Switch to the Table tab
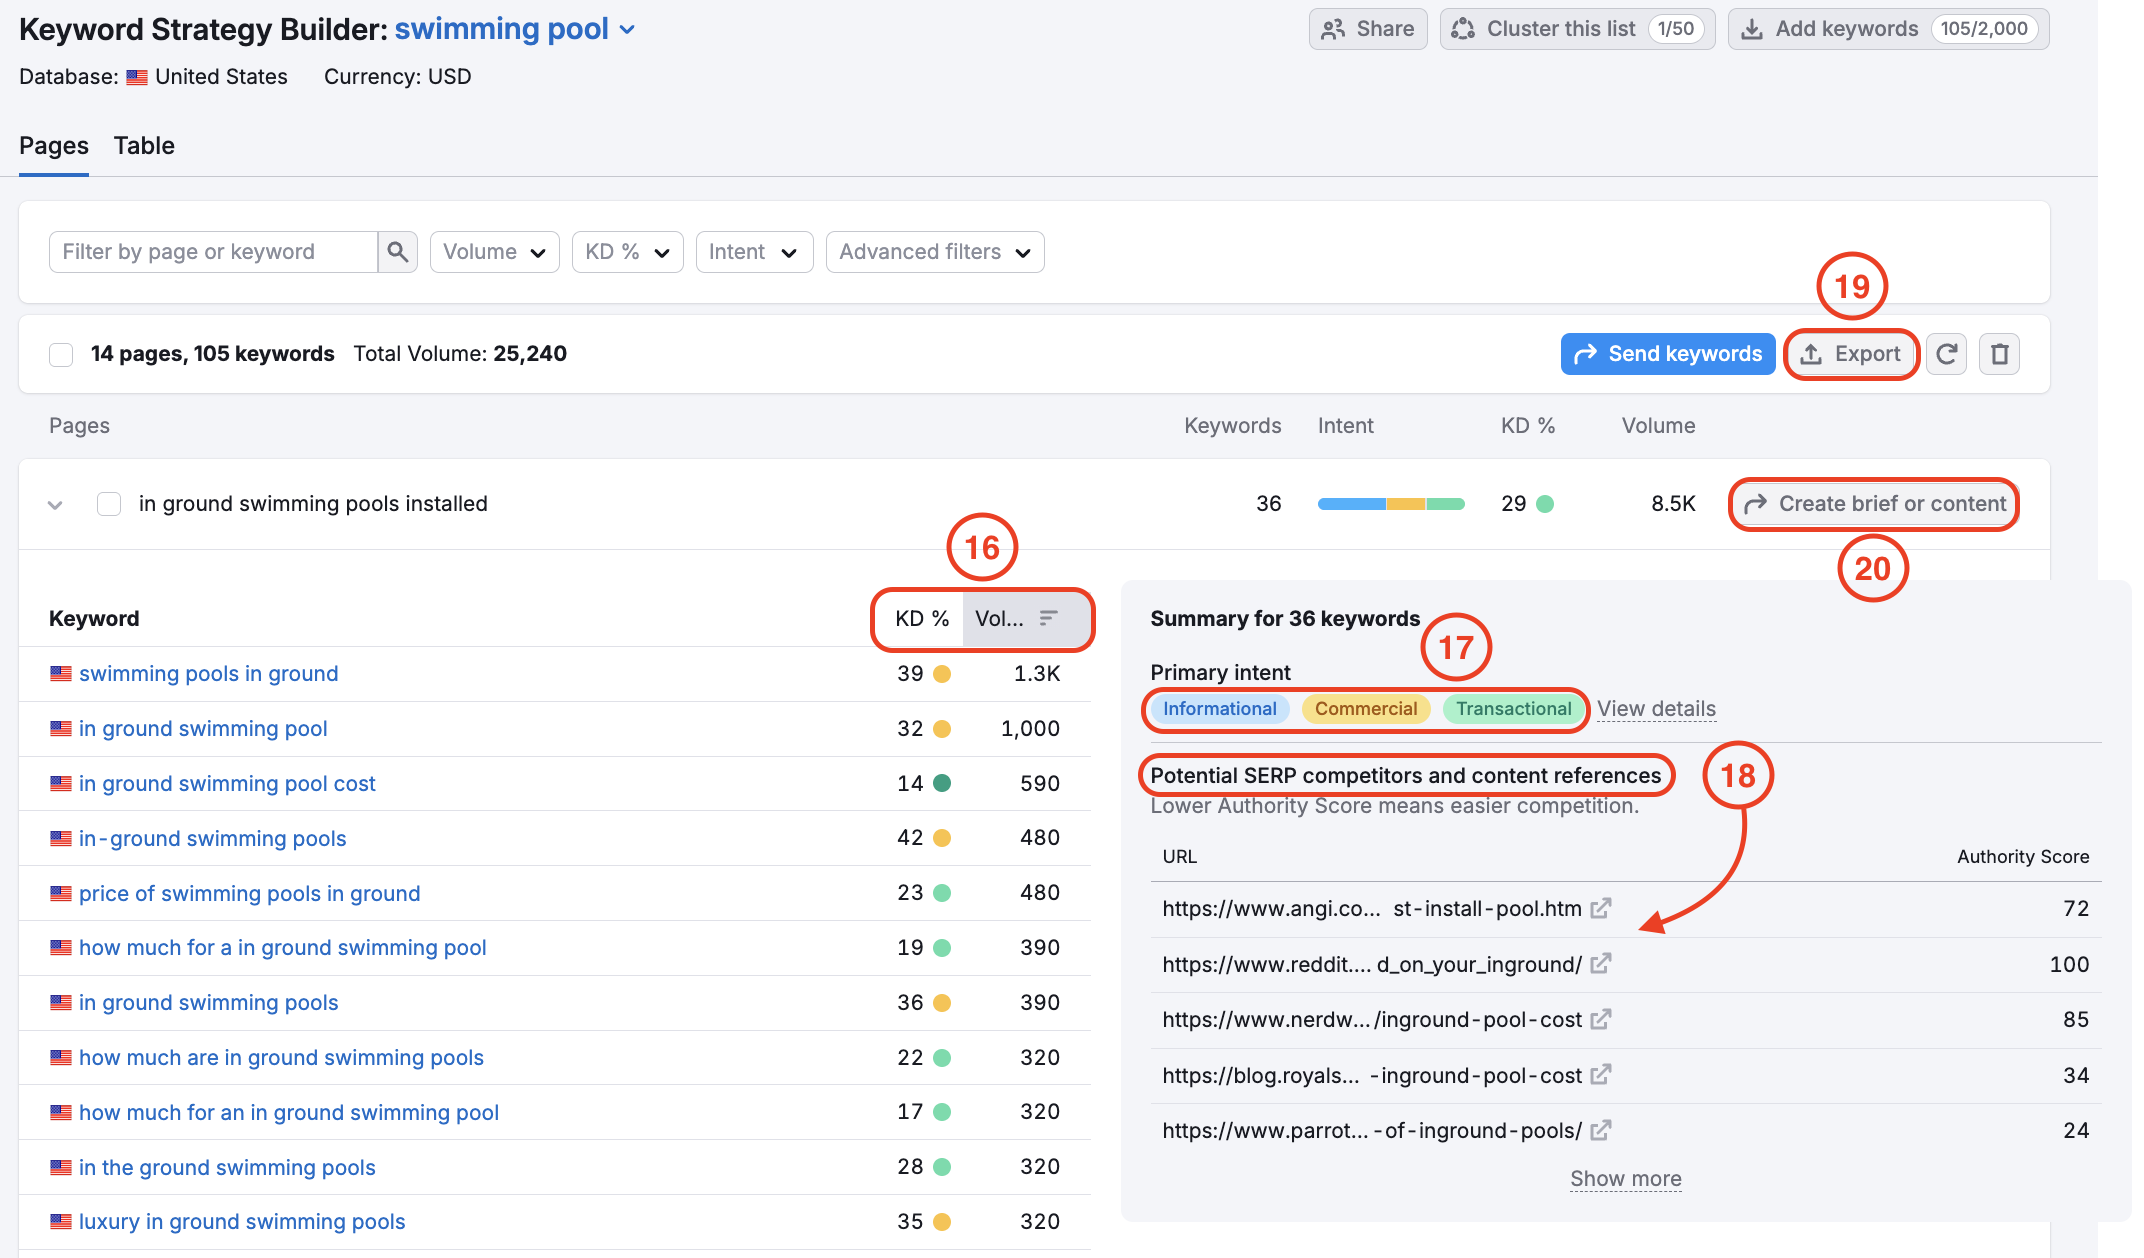 click(143, 146)
